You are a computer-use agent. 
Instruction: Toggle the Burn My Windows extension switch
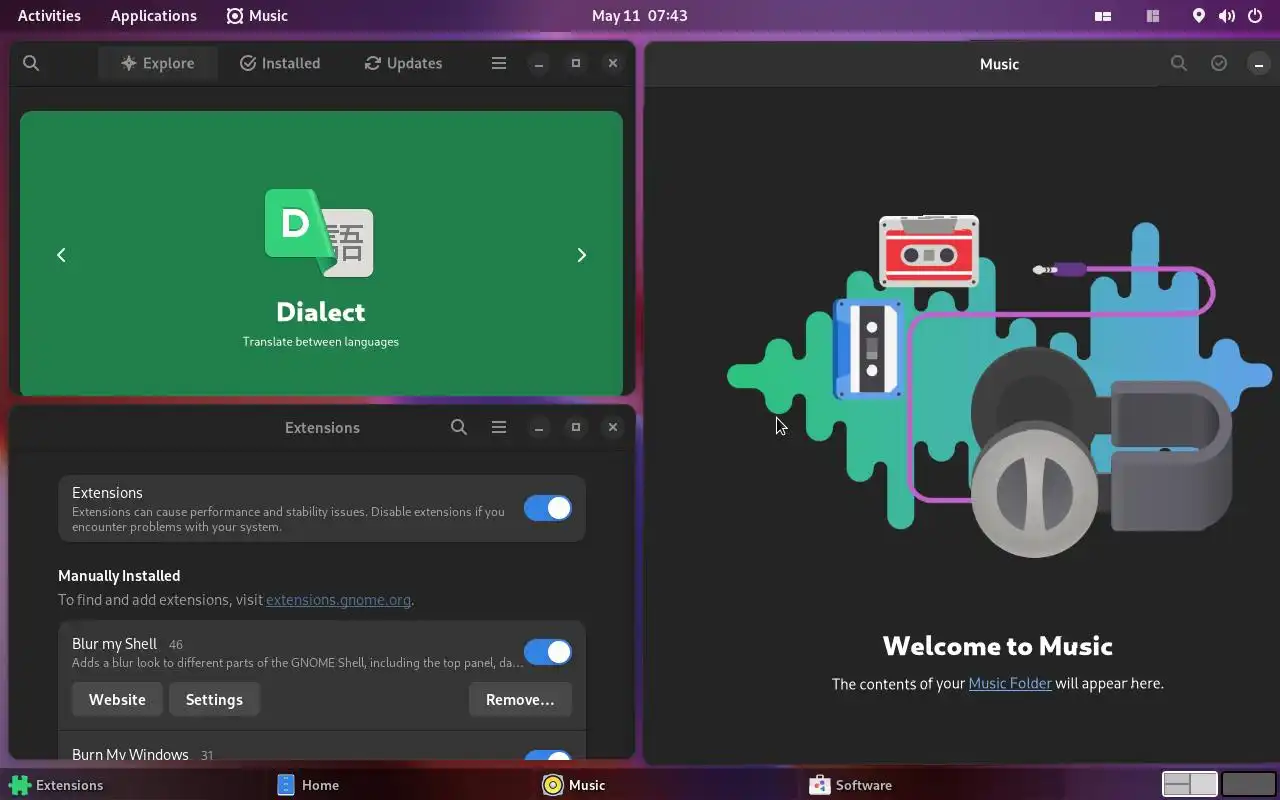548,755
